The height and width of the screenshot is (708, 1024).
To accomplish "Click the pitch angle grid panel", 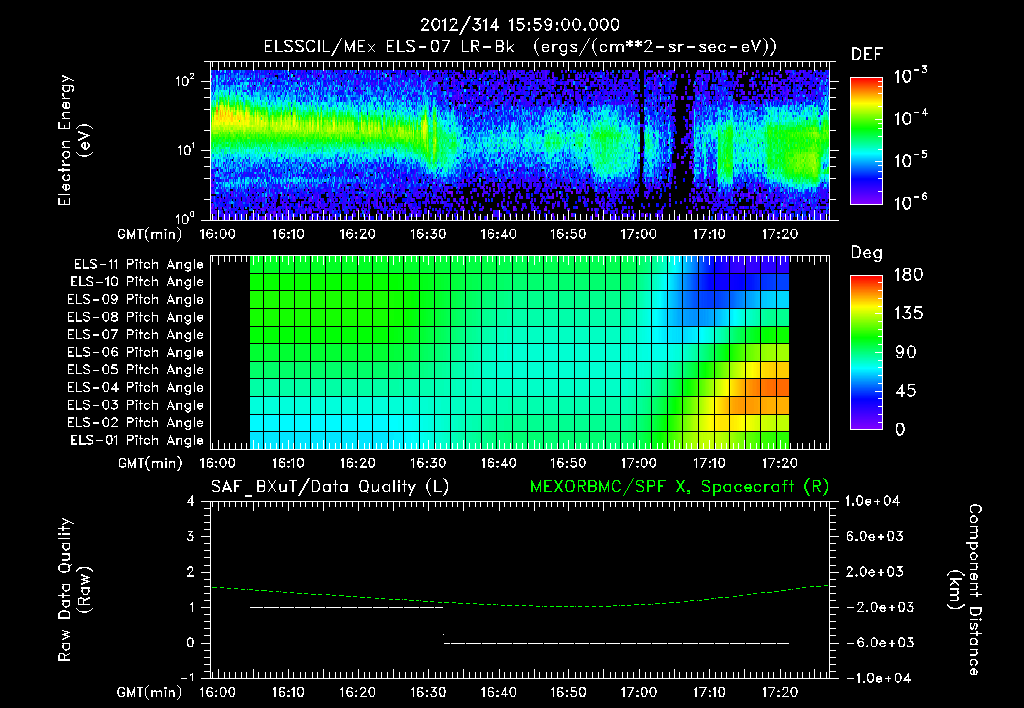I will pos(520,352).
